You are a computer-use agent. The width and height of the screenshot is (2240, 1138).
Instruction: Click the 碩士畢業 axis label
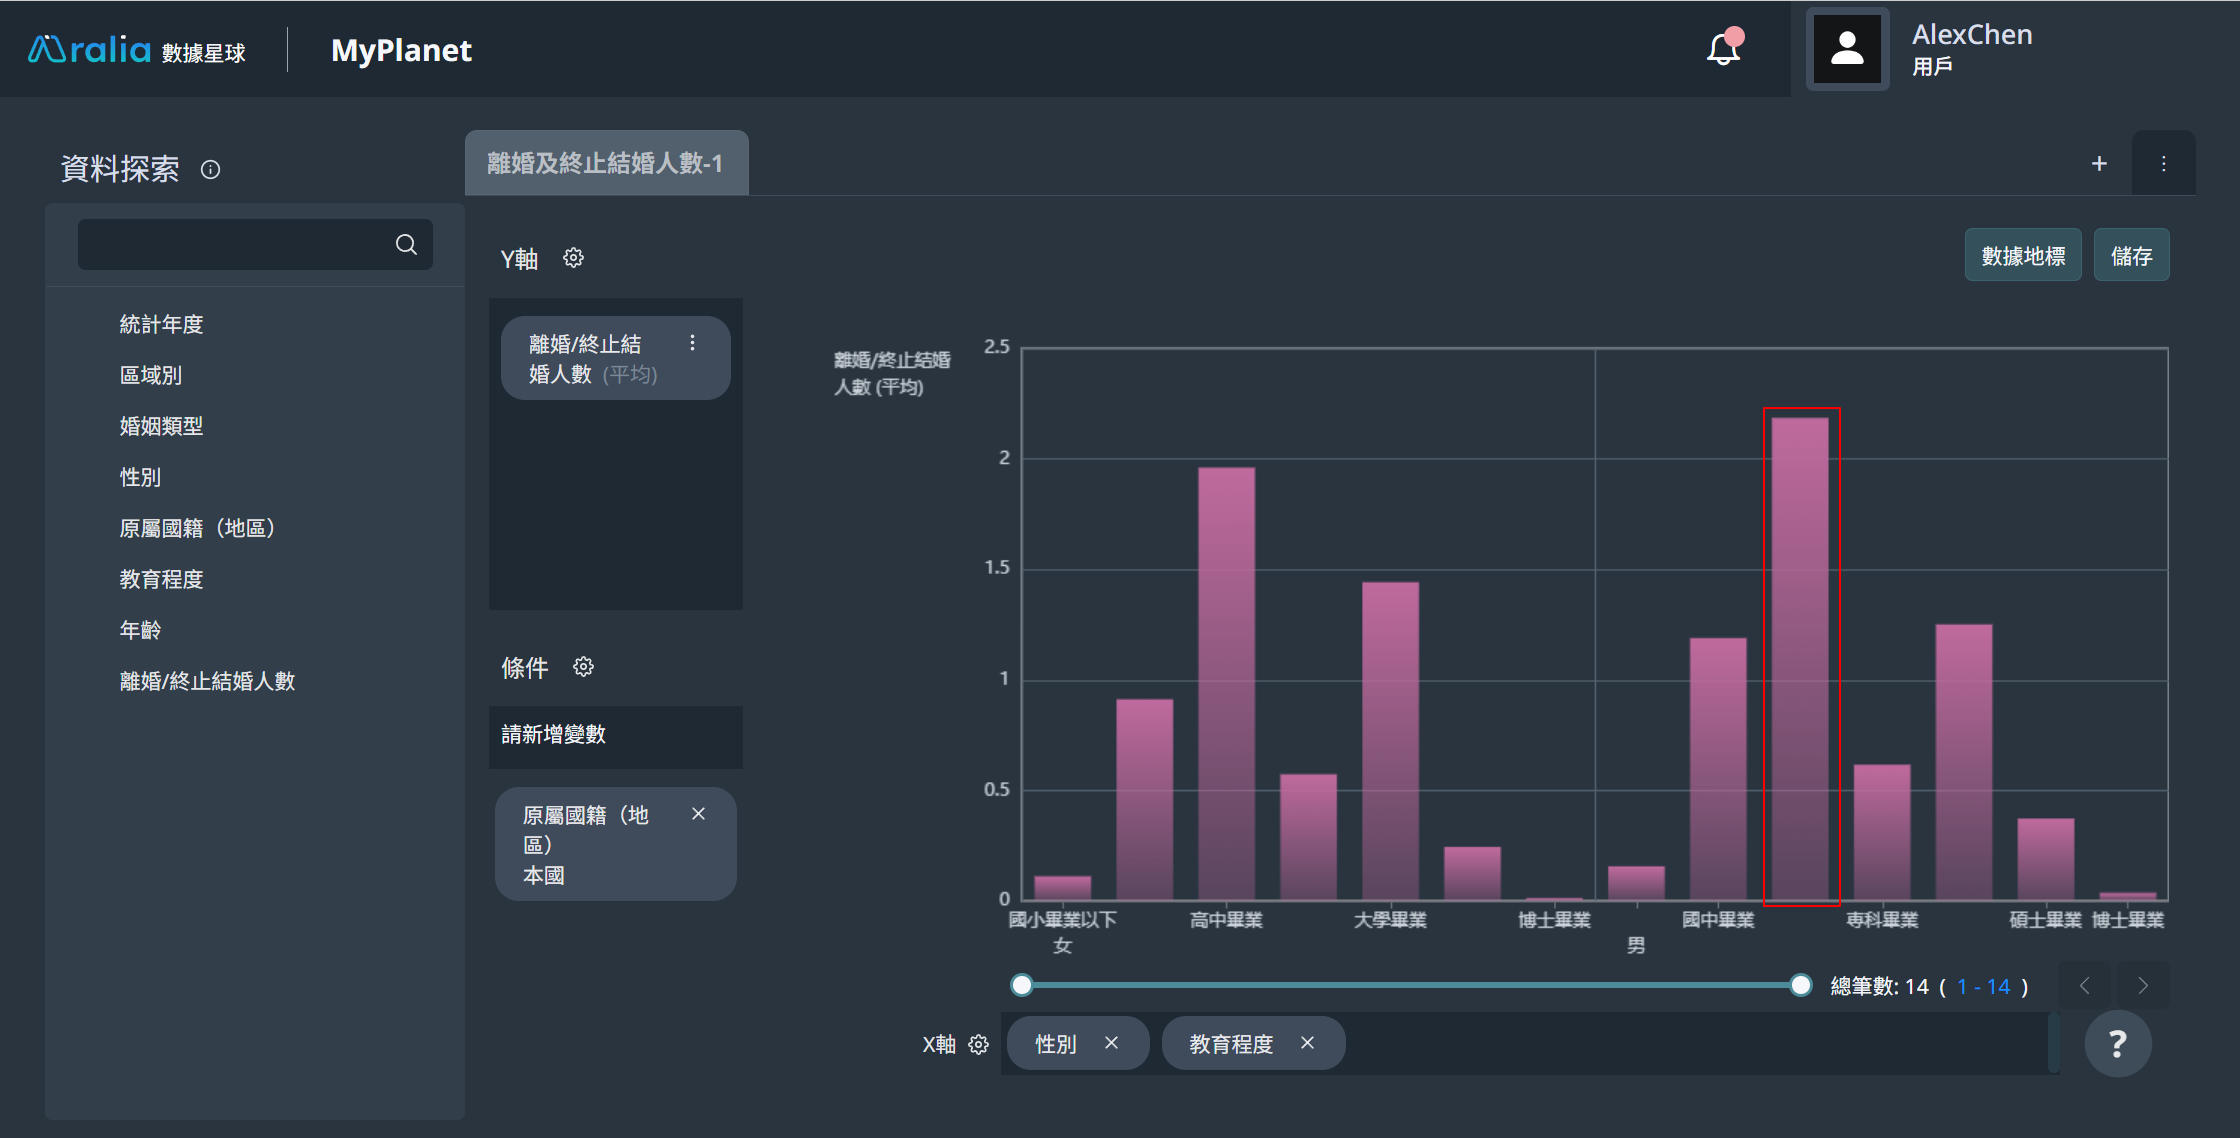(x=2046, y=920)
